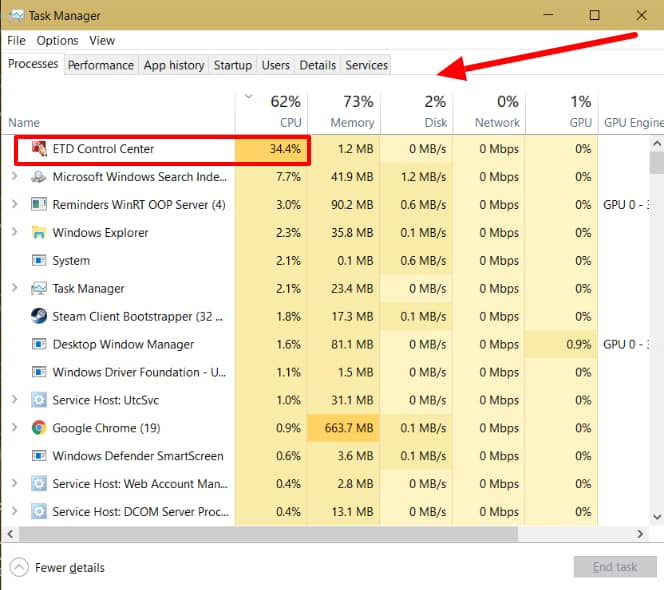
Task: Click the Steam Client Bootstrapper icon
Action: point(39,316)
